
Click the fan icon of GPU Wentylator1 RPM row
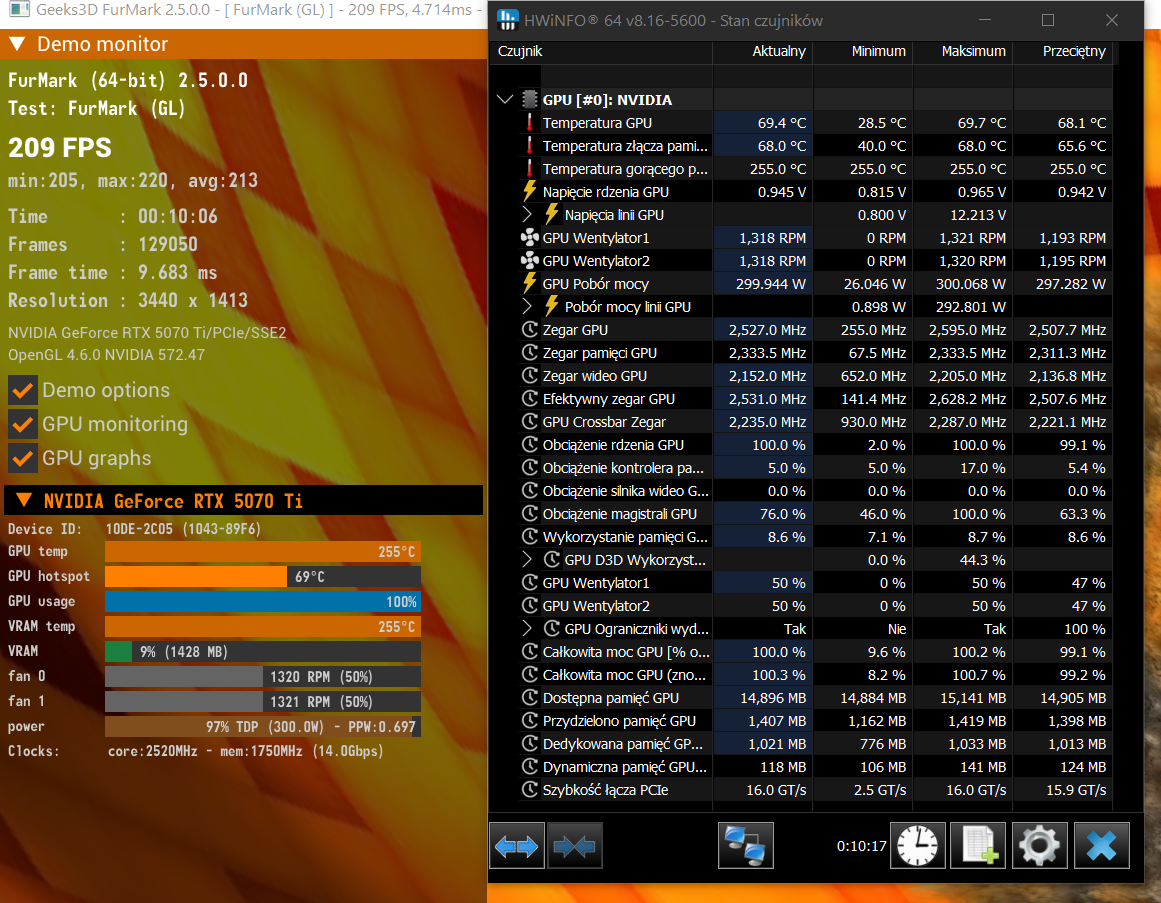pos(529,238)
